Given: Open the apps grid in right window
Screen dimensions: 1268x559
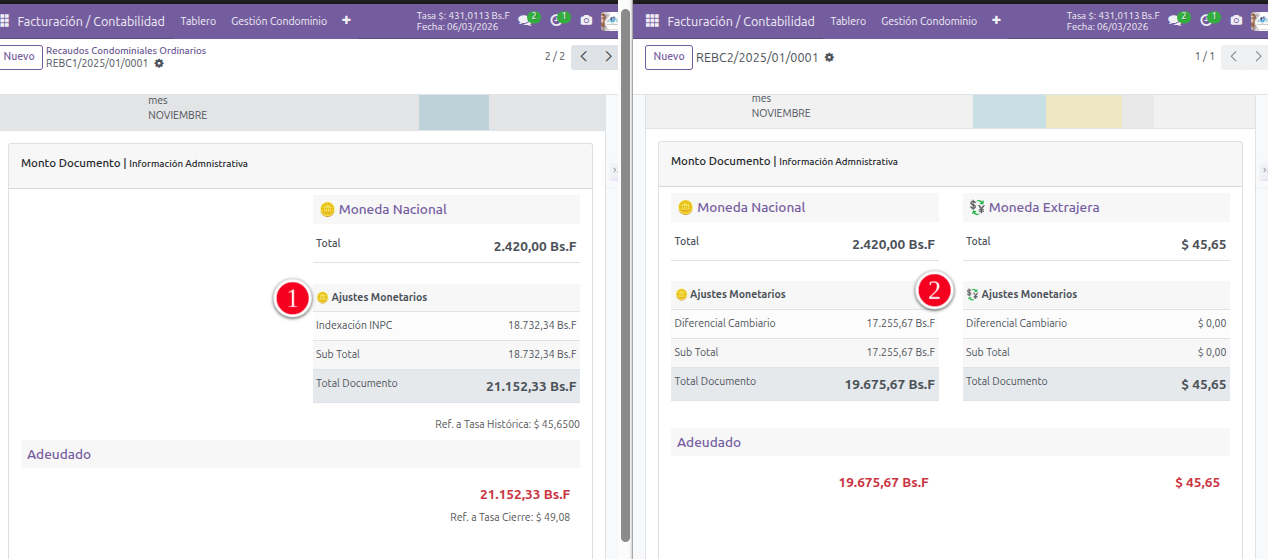Looking at the screenshot, I should (653, 21).
